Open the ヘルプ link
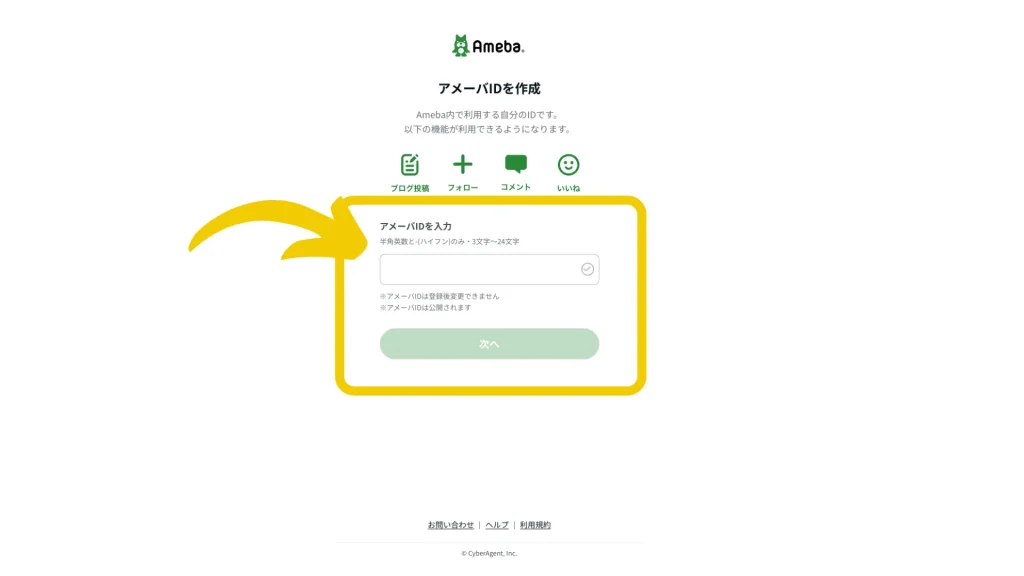The width and height of the screenshot is (1024, 576). [496, 525]
